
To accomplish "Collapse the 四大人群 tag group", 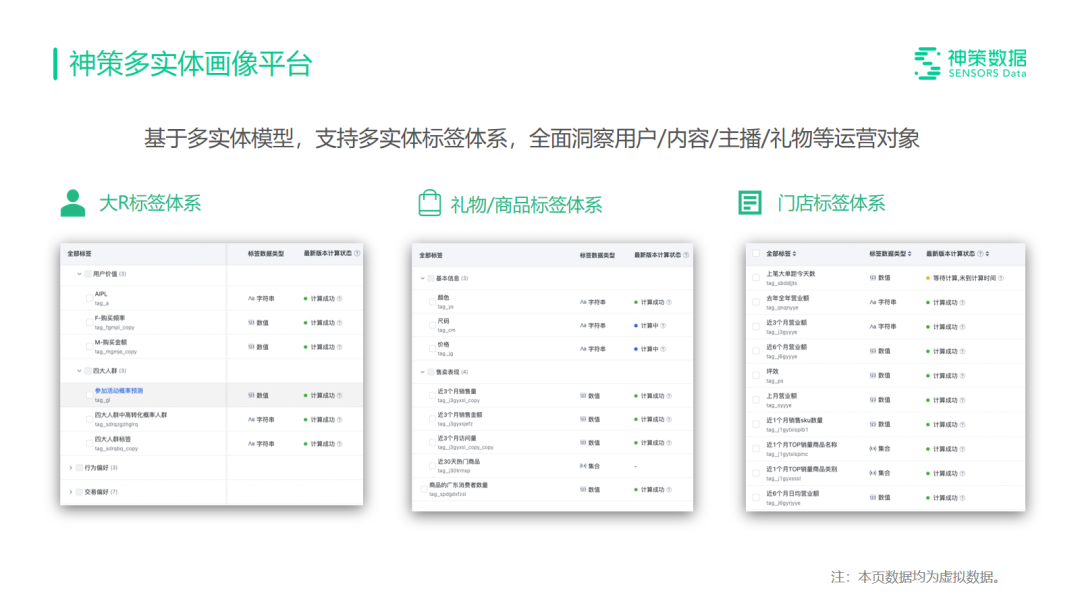I will pos(76,369).
